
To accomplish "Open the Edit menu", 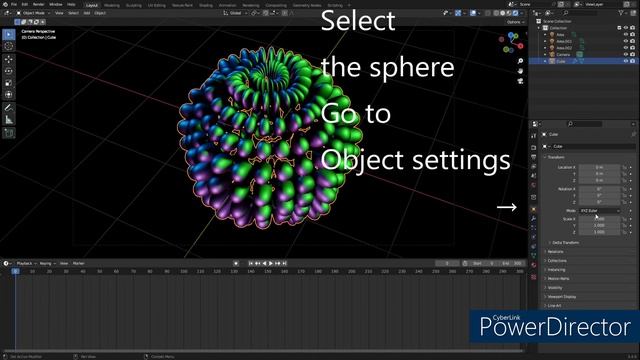I will [24, 4].
